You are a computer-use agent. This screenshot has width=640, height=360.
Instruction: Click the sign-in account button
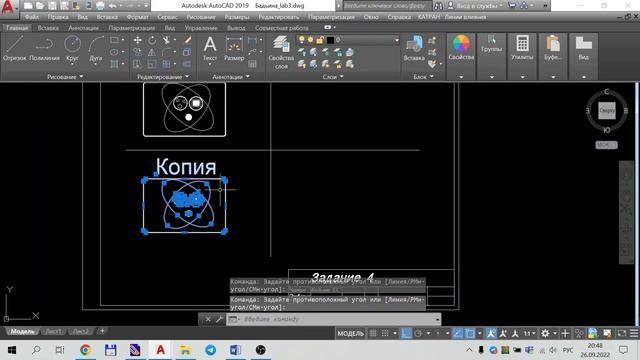point(475,6)
